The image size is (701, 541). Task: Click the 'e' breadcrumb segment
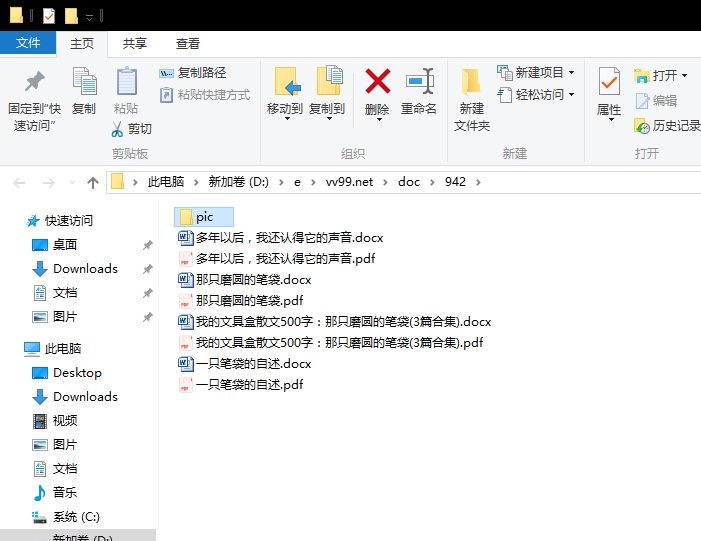(297, 182)
